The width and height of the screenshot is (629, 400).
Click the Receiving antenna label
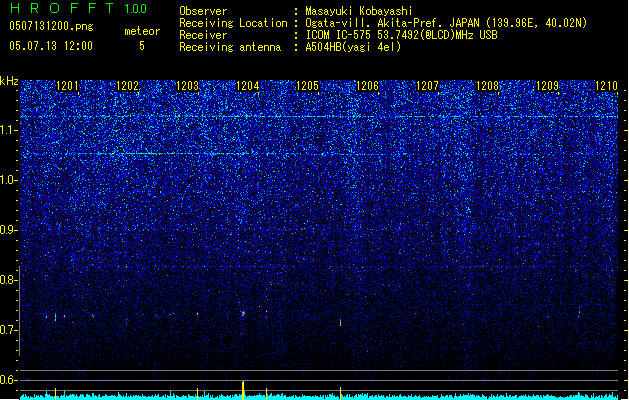[230, 47]
